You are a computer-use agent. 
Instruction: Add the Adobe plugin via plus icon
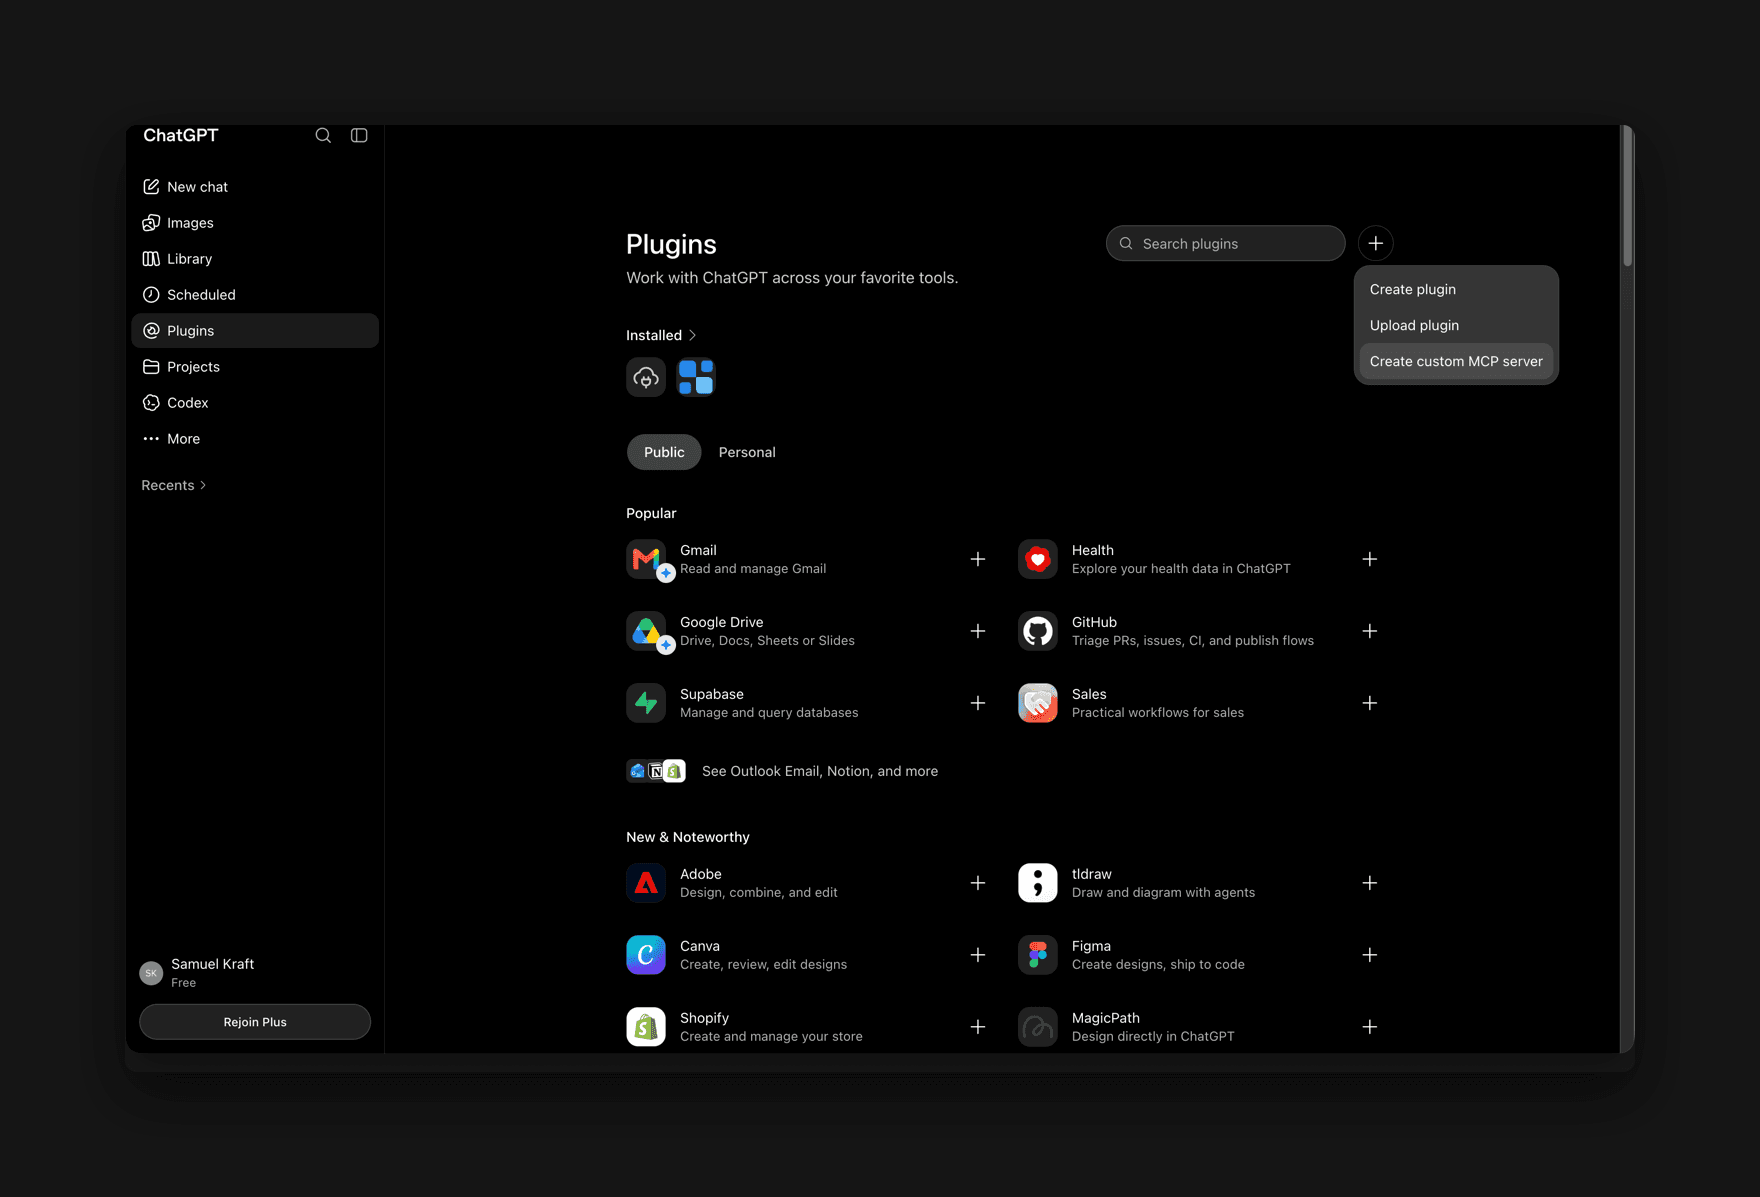click(x=978, y=883)
